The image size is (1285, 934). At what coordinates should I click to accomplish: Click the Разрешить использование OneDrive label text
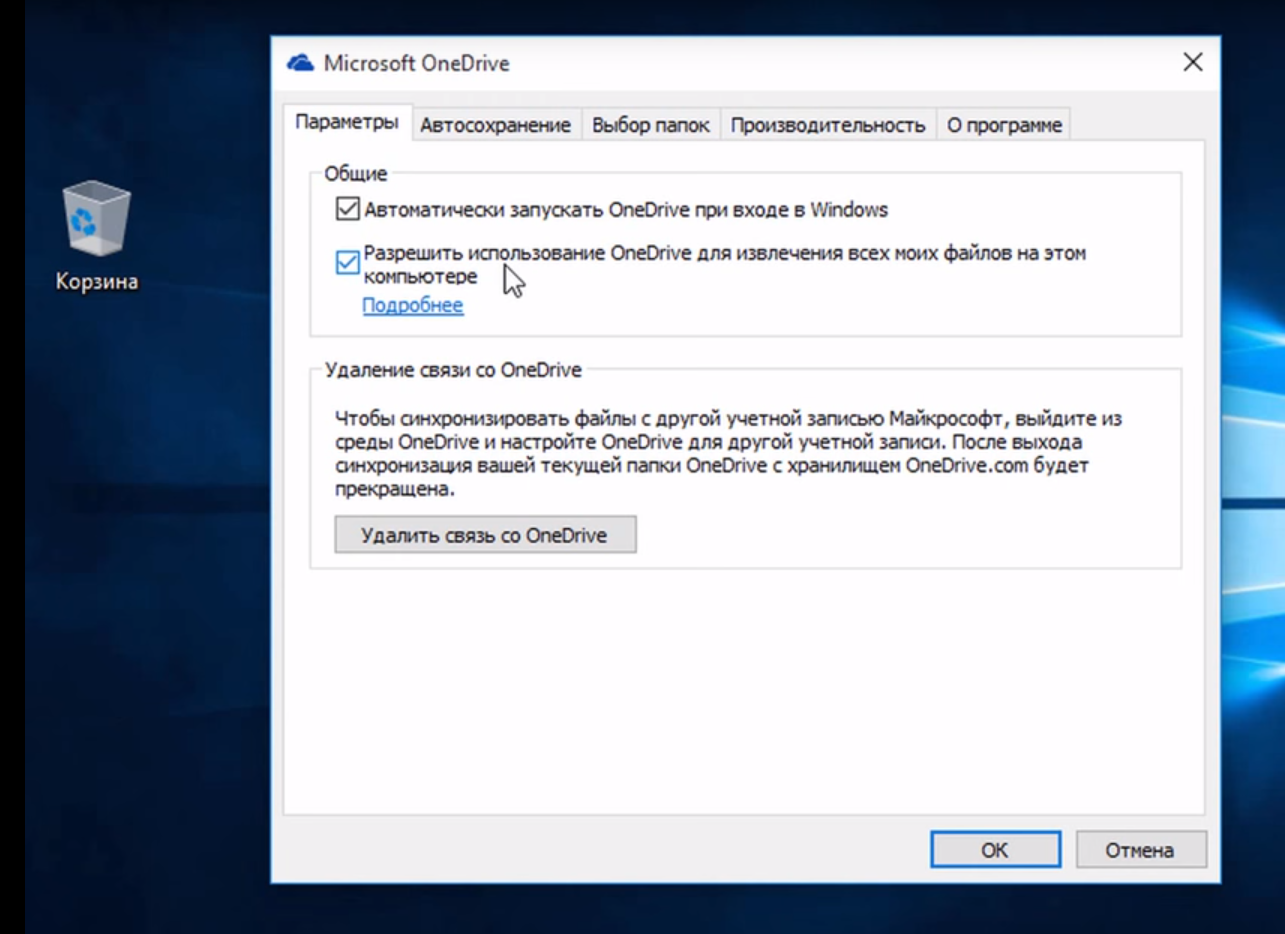tap(725, 264)
